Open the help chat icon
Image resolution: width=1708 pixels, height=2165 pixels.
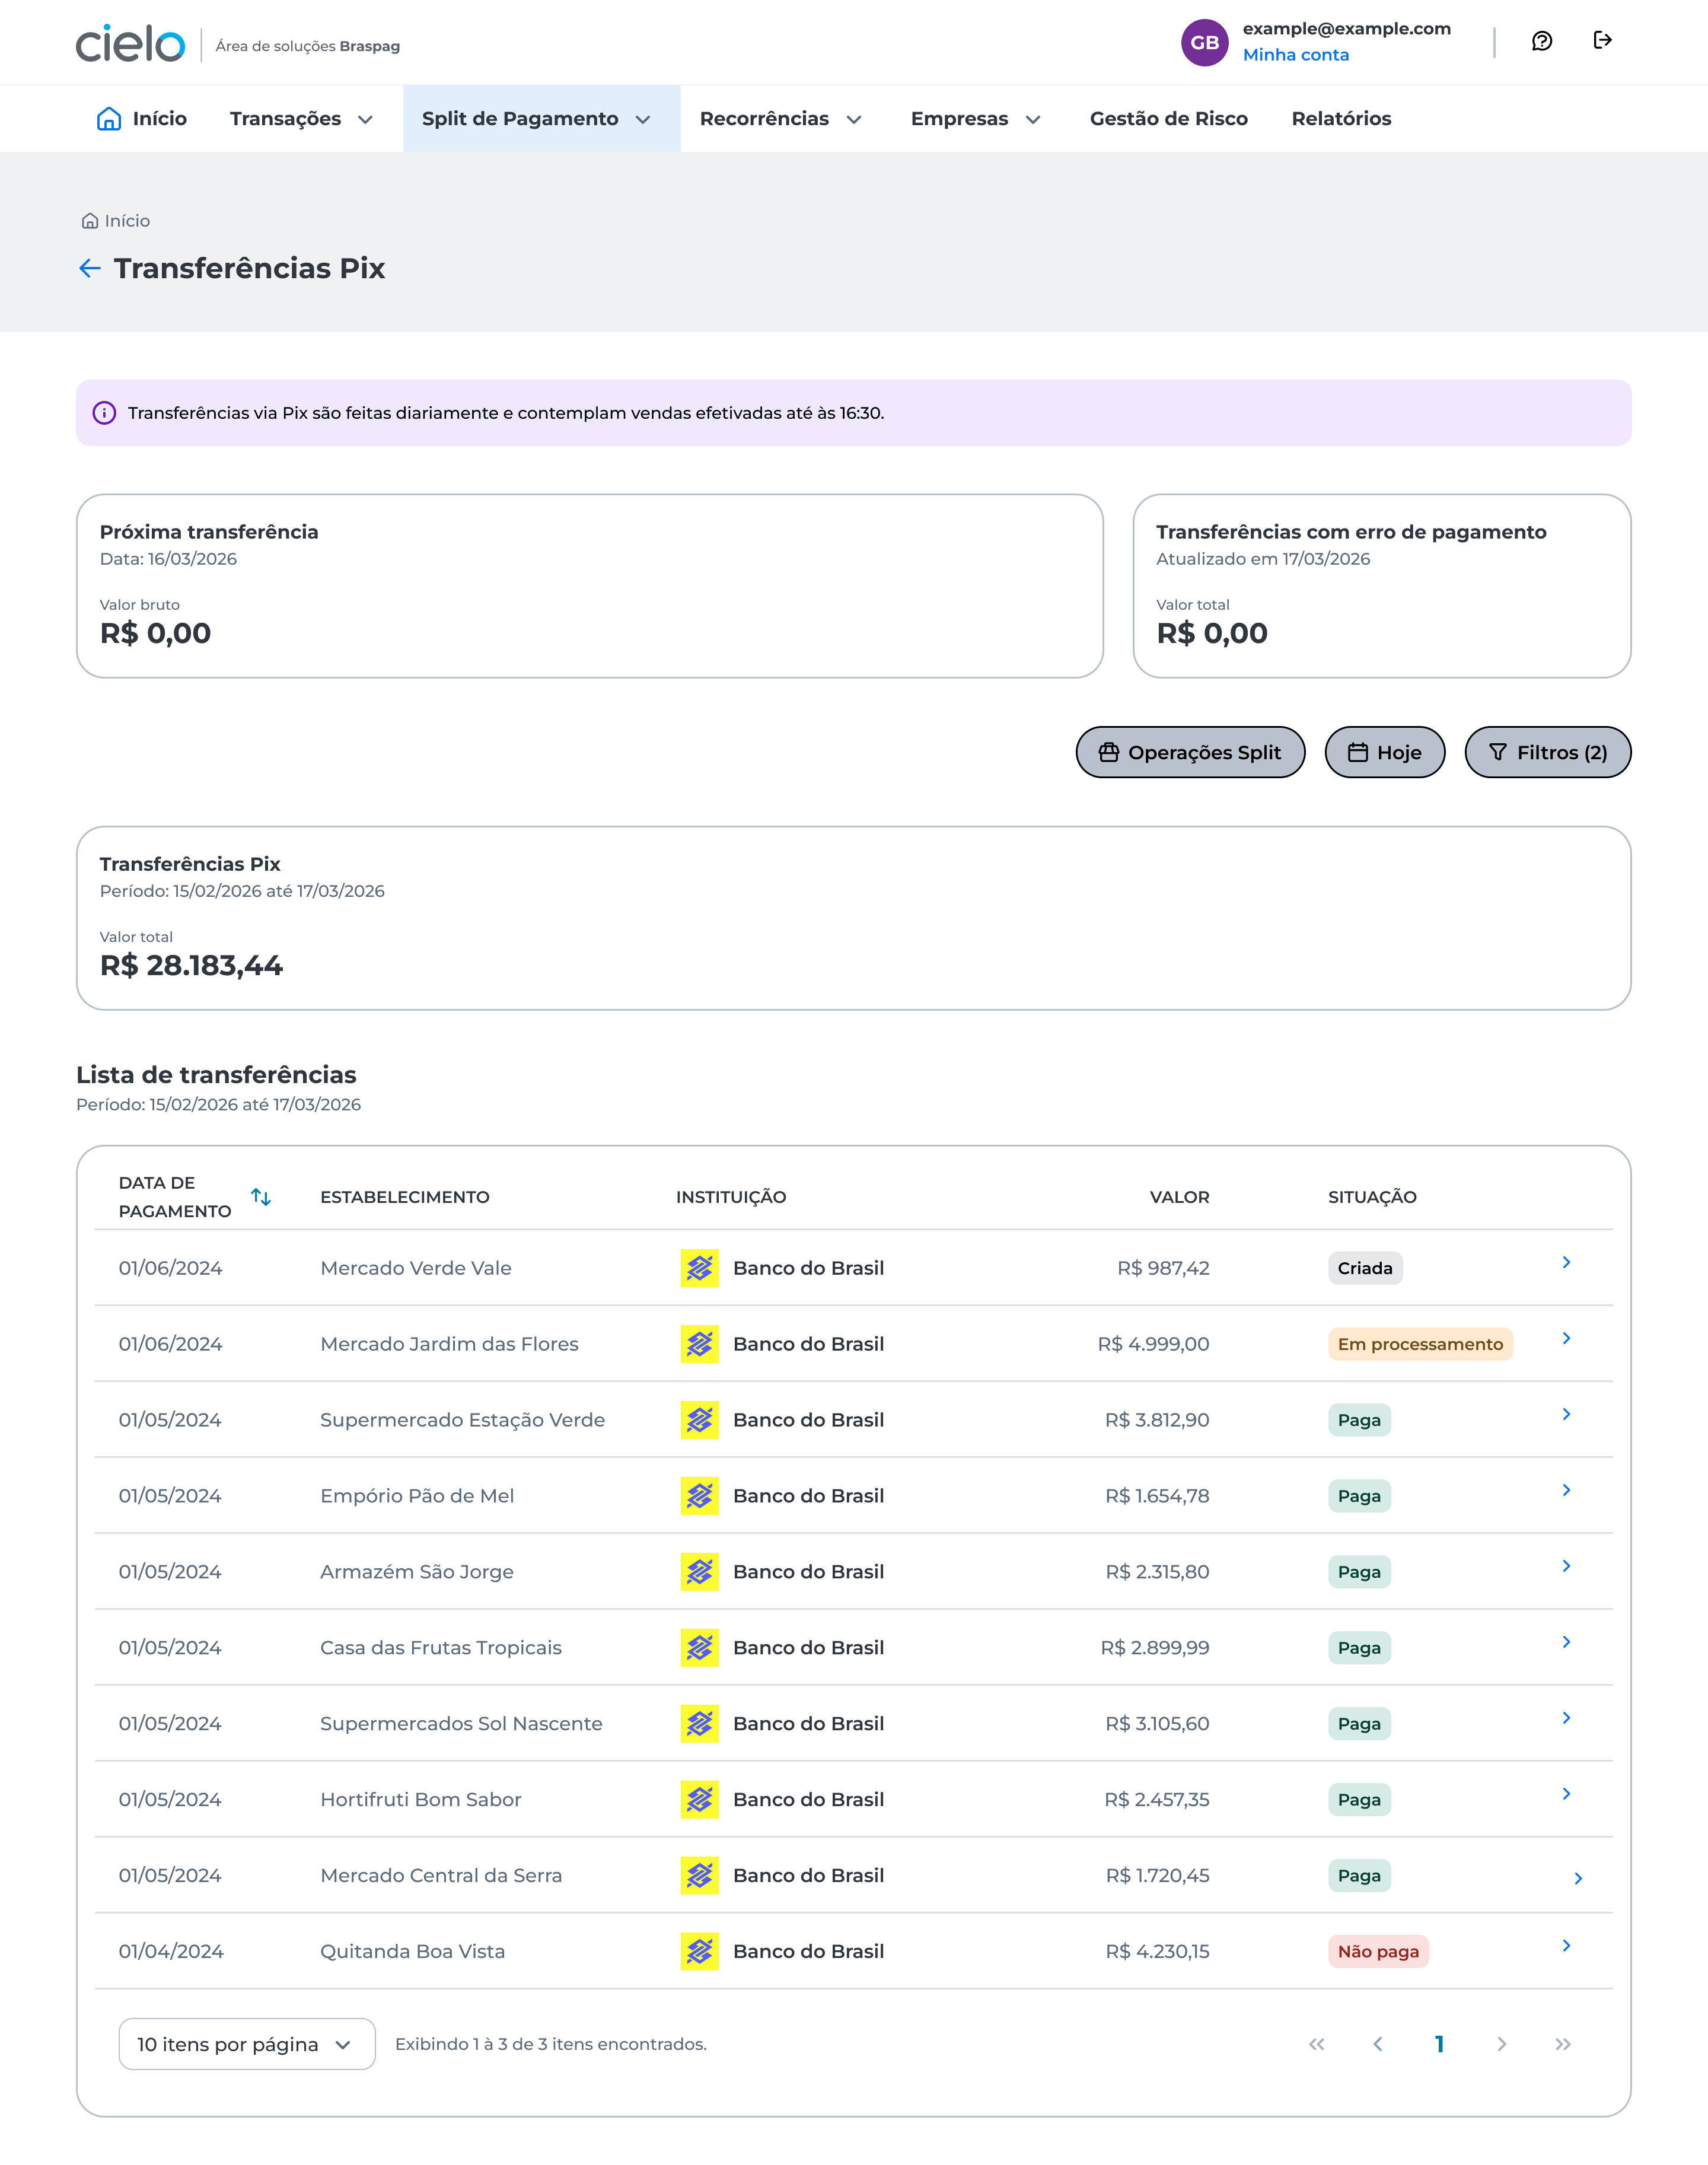point(1541,41)
